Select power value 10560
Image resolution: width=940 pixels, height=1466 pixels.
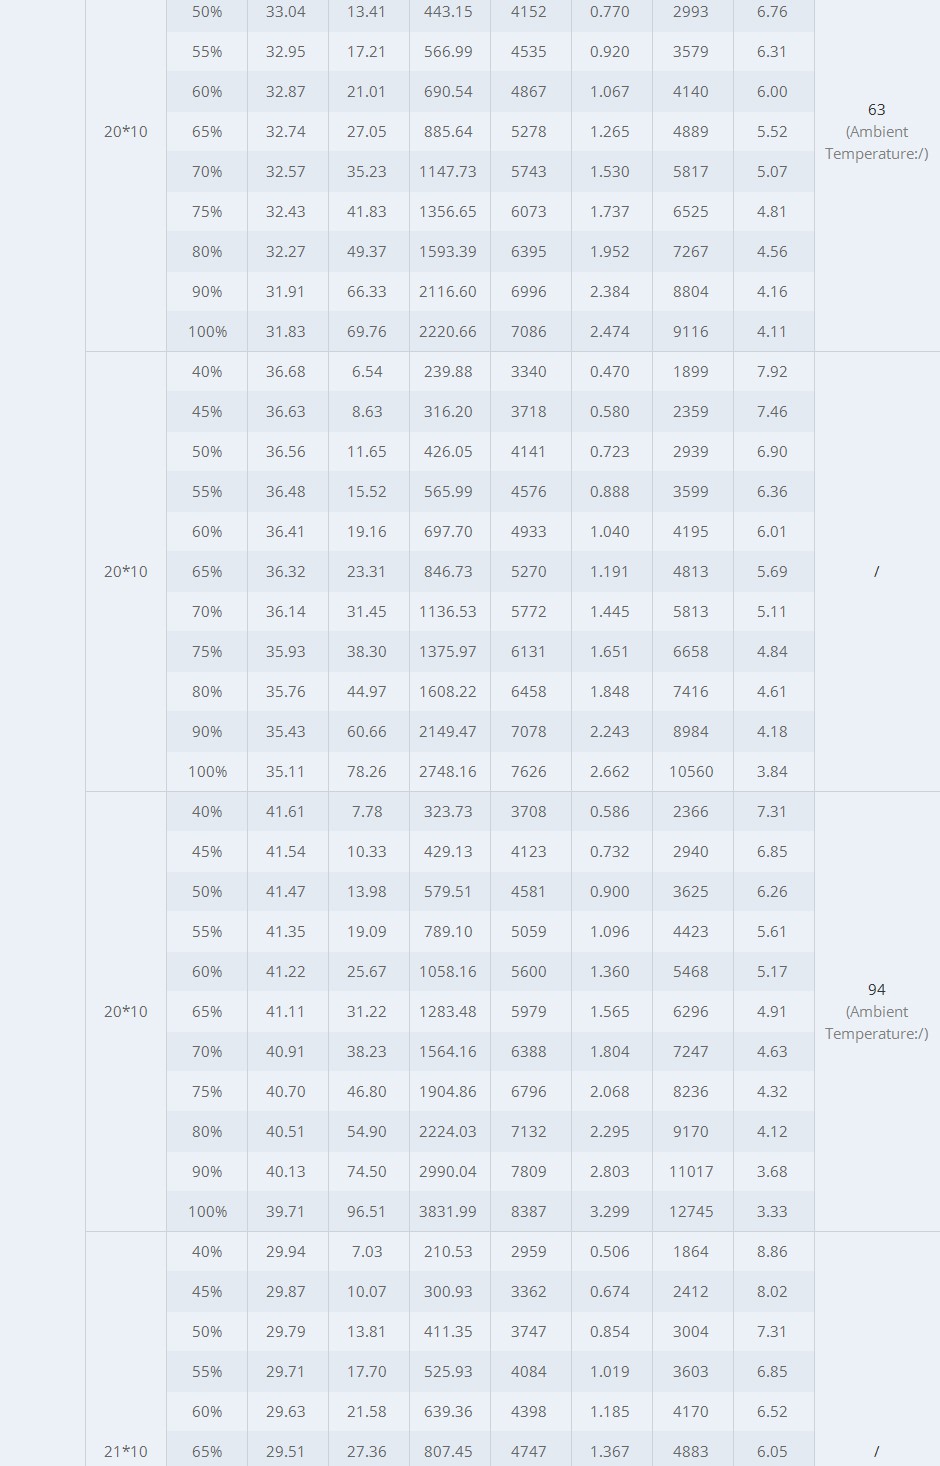tap(691, 772)
